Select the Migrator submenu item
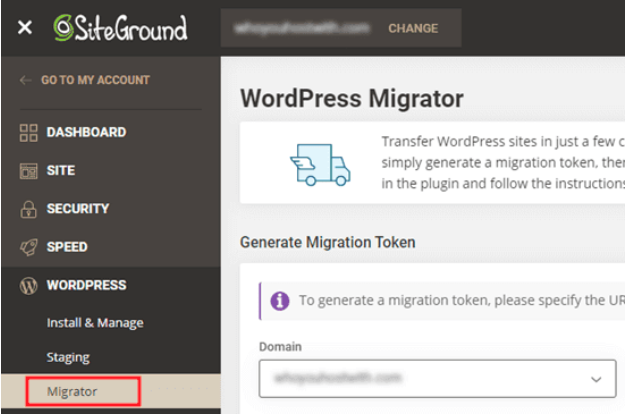The height and width of the screenshot is (419, 631). point(72,392)
